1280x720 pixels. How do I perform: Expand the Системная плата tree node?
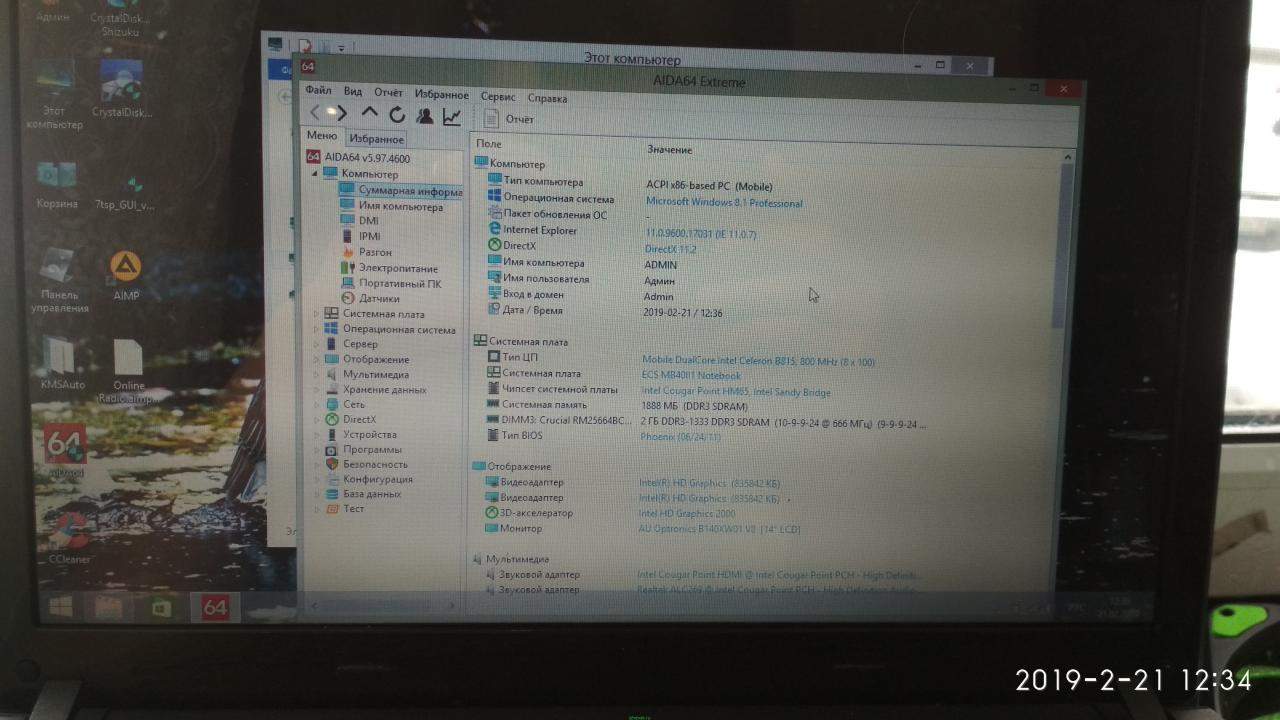[x=318, y=314]
